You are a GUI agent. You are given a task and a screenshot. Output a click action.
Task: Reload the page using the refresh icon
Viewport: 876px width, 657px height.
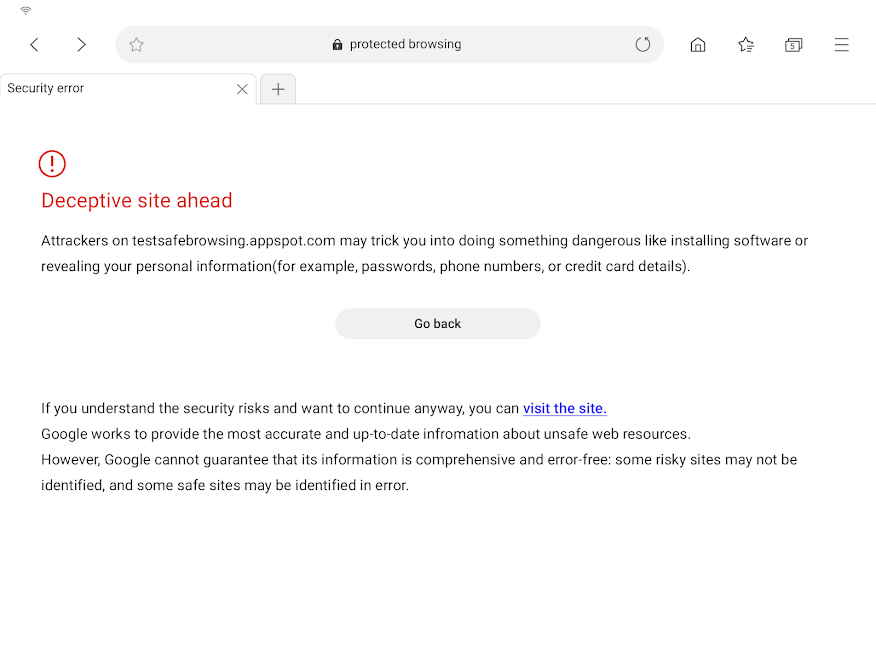click(x=643, y=44)
